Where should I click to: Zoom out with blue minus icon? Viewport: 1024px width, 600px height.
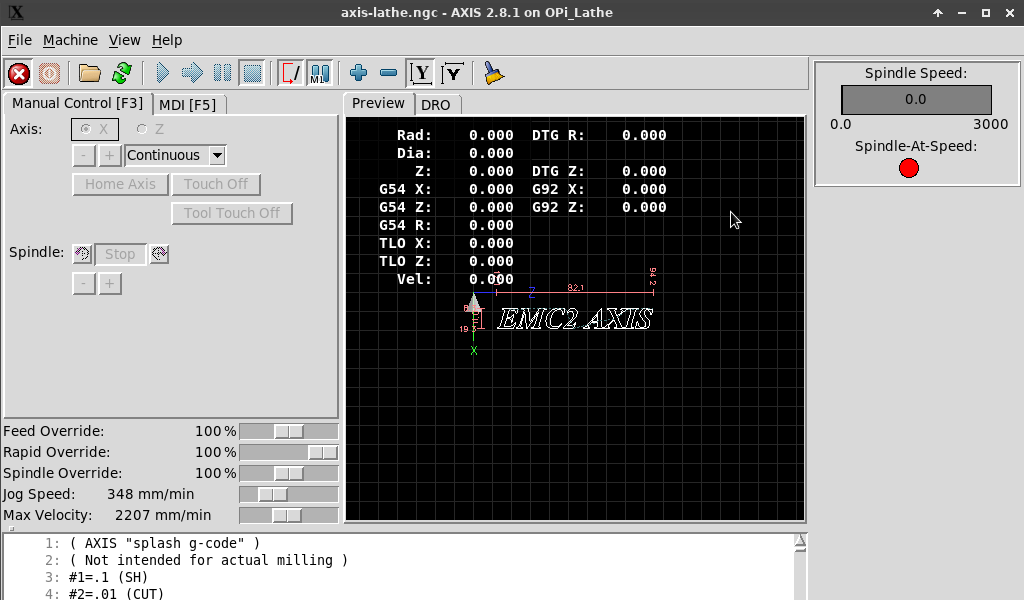pos(389,73)
